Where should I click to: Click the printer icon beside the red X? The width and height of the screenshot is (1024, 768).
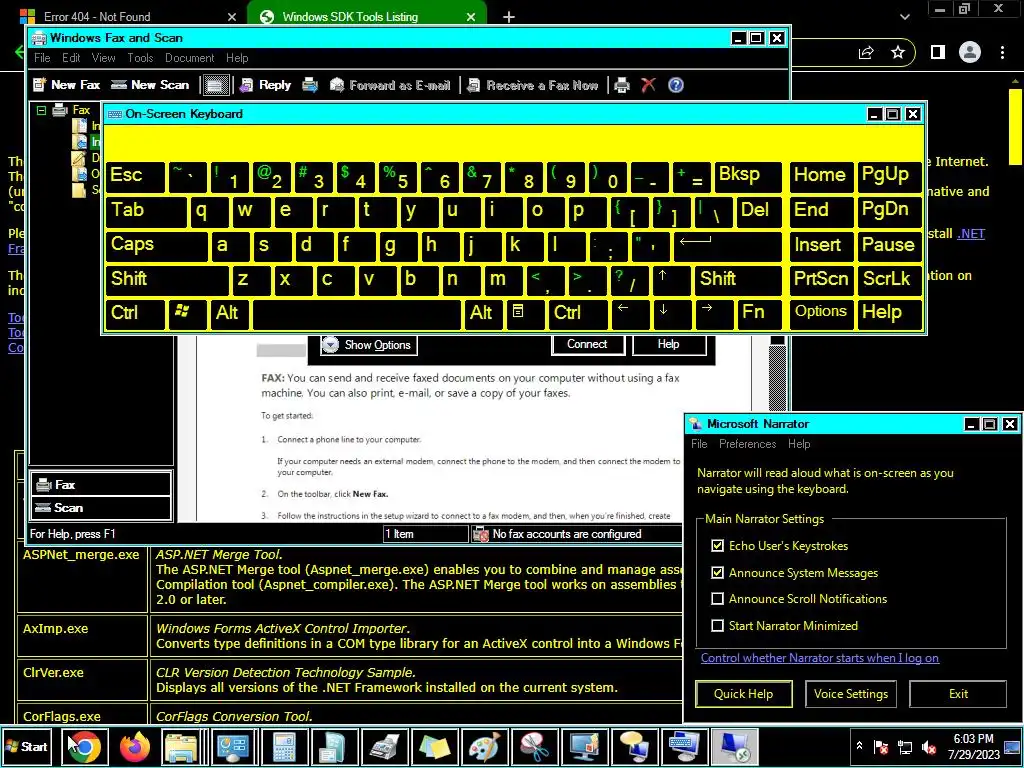point(622,85)
